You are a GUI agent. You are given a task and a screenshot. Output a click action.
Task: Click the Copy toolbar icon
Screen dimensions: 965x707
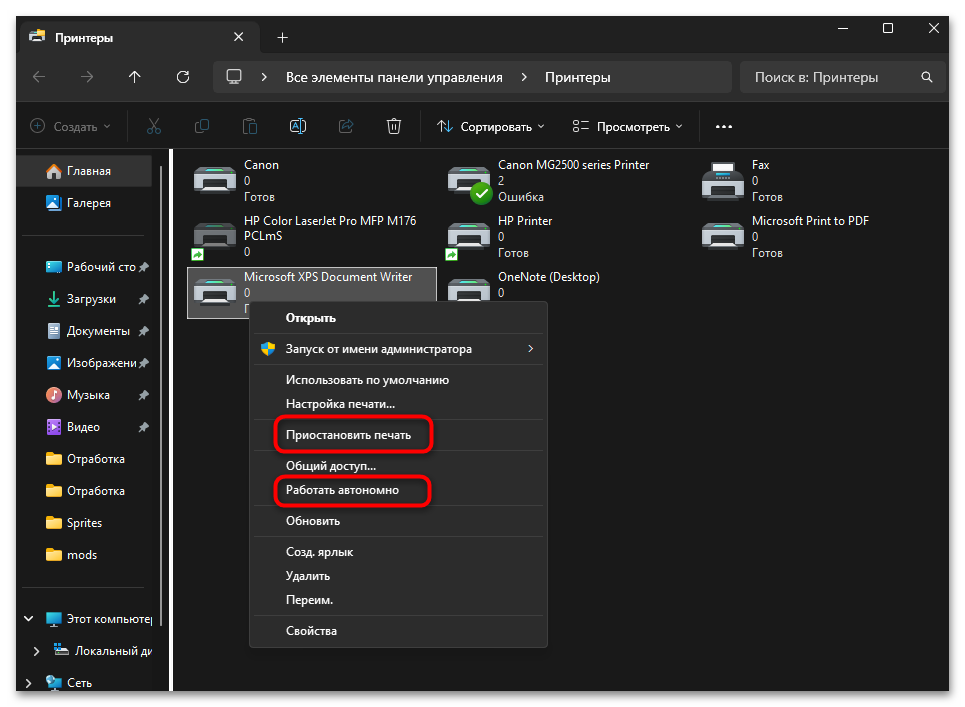[x=202, y=127]
